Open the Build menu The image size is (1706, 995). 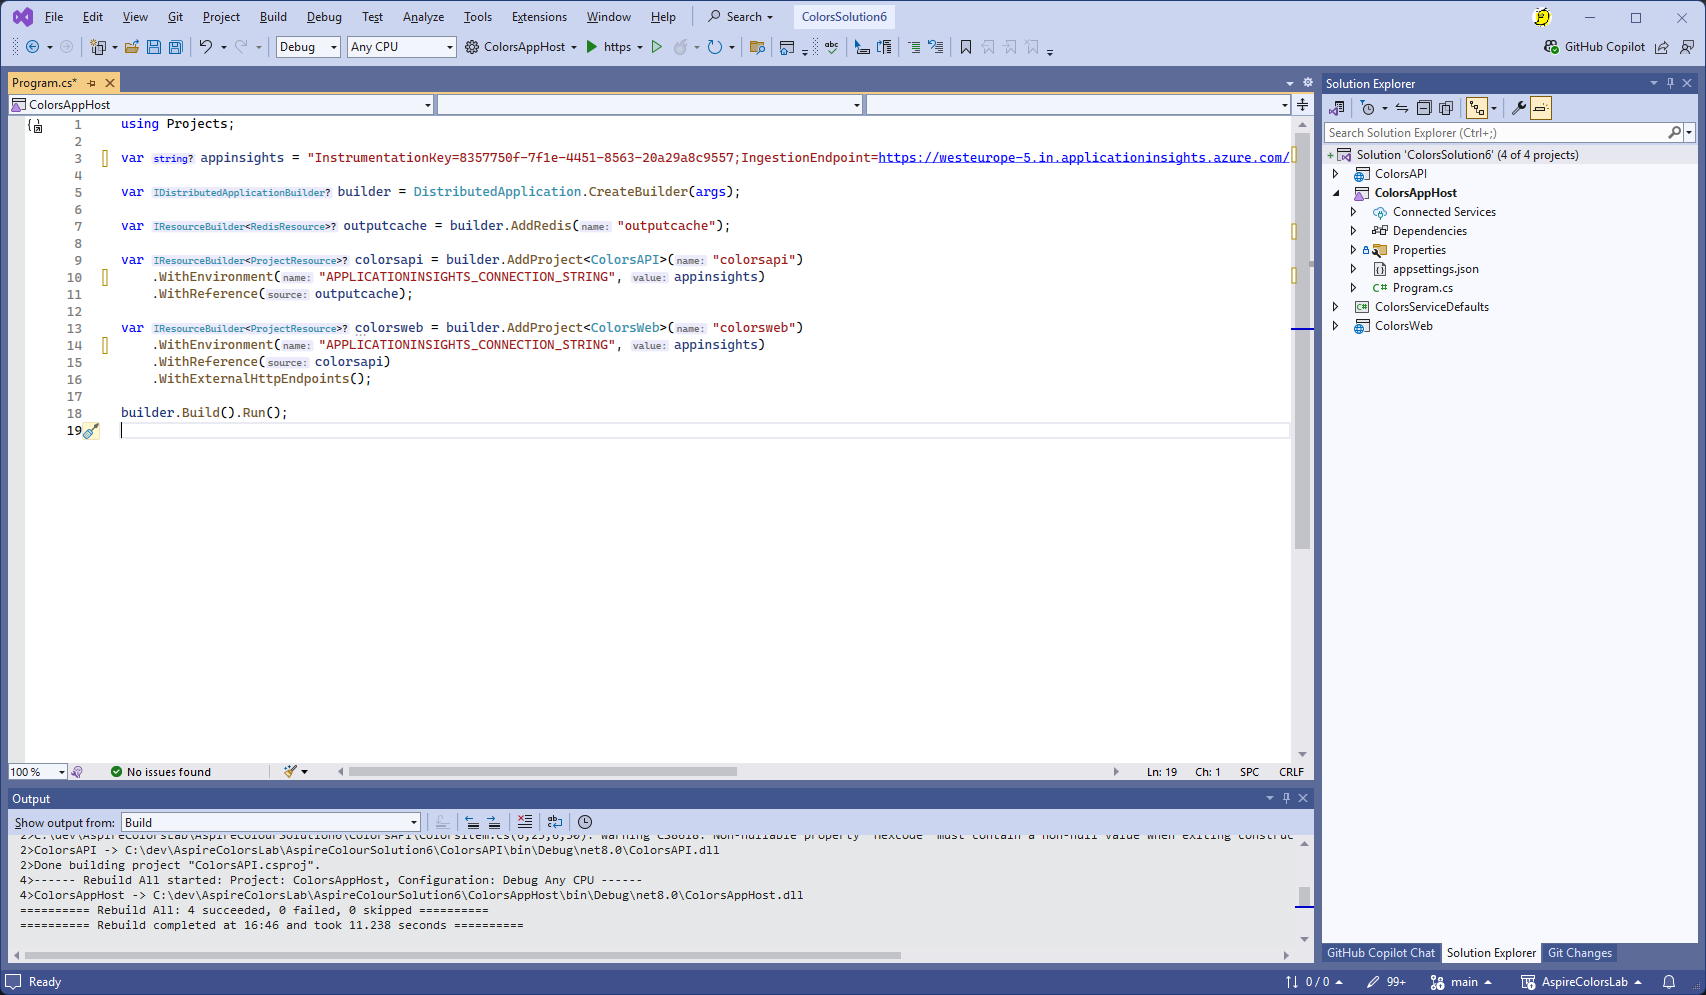(273, 17)
